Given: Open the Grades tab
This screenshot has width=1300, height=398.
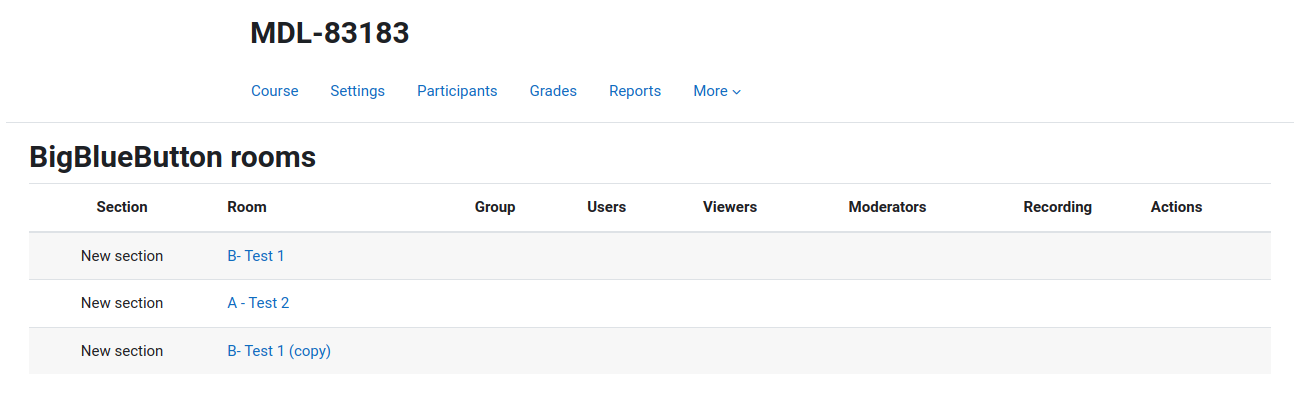Looking at the screenshot, I should tap(553, 91).
